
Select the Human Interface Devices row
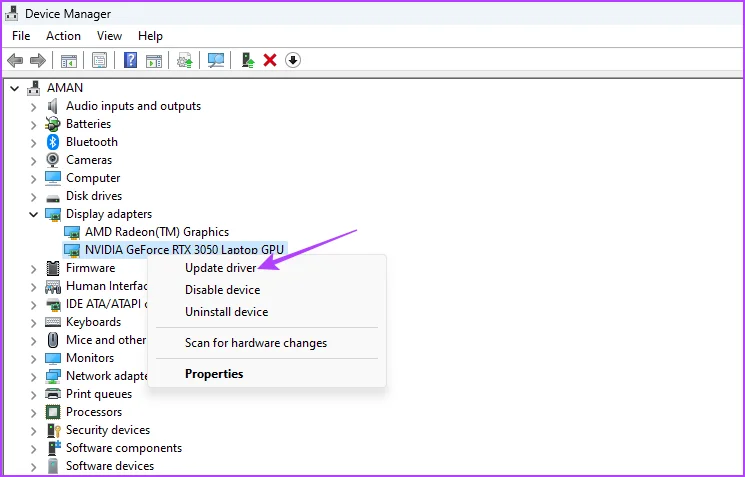click(x=107, y=286)
